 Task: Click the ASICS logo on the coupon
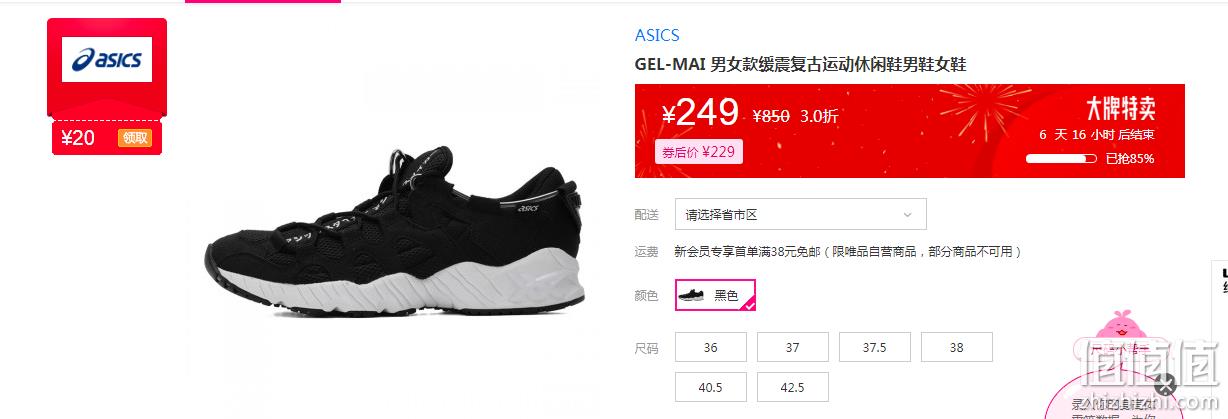pos(107,60)
